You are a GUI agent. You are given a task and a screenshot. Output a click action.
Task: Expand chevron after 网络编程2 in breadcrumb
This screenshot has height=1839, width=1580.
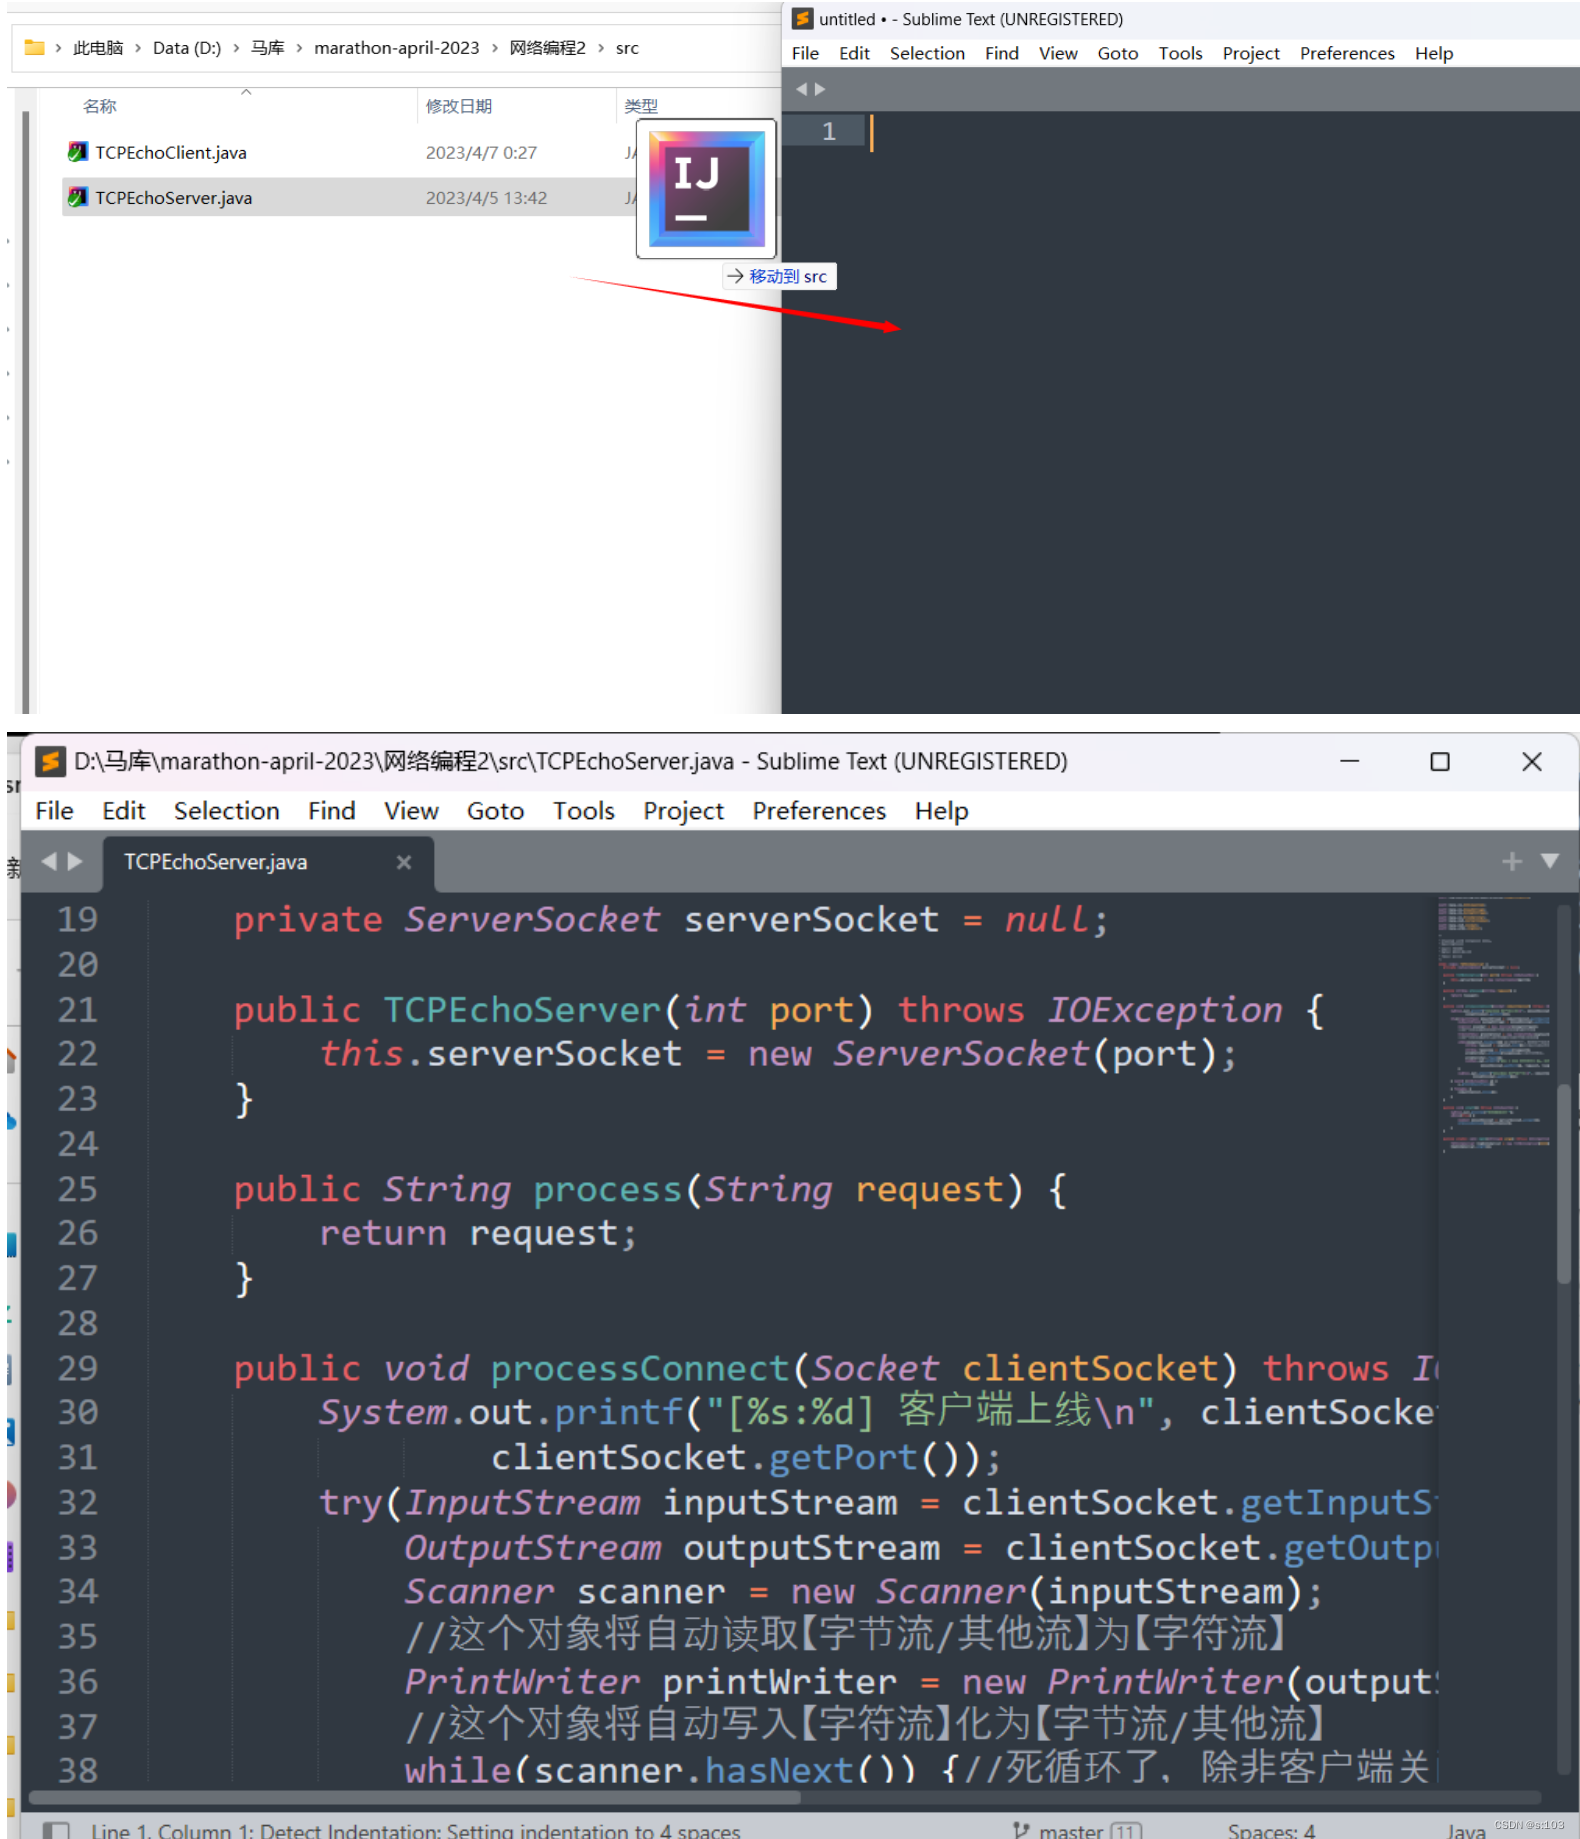pos(601,48)
